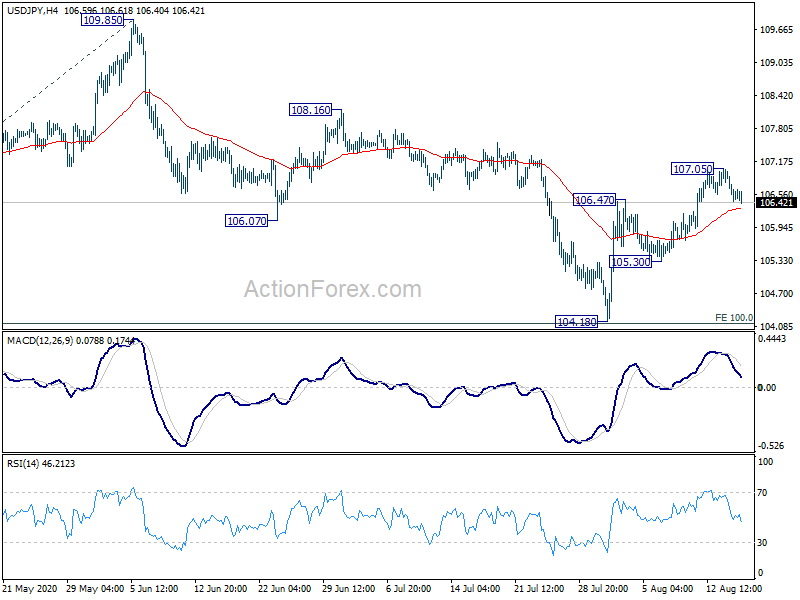Click the 106.470 price label
This screenshot has height=600, width=800.
594,200
